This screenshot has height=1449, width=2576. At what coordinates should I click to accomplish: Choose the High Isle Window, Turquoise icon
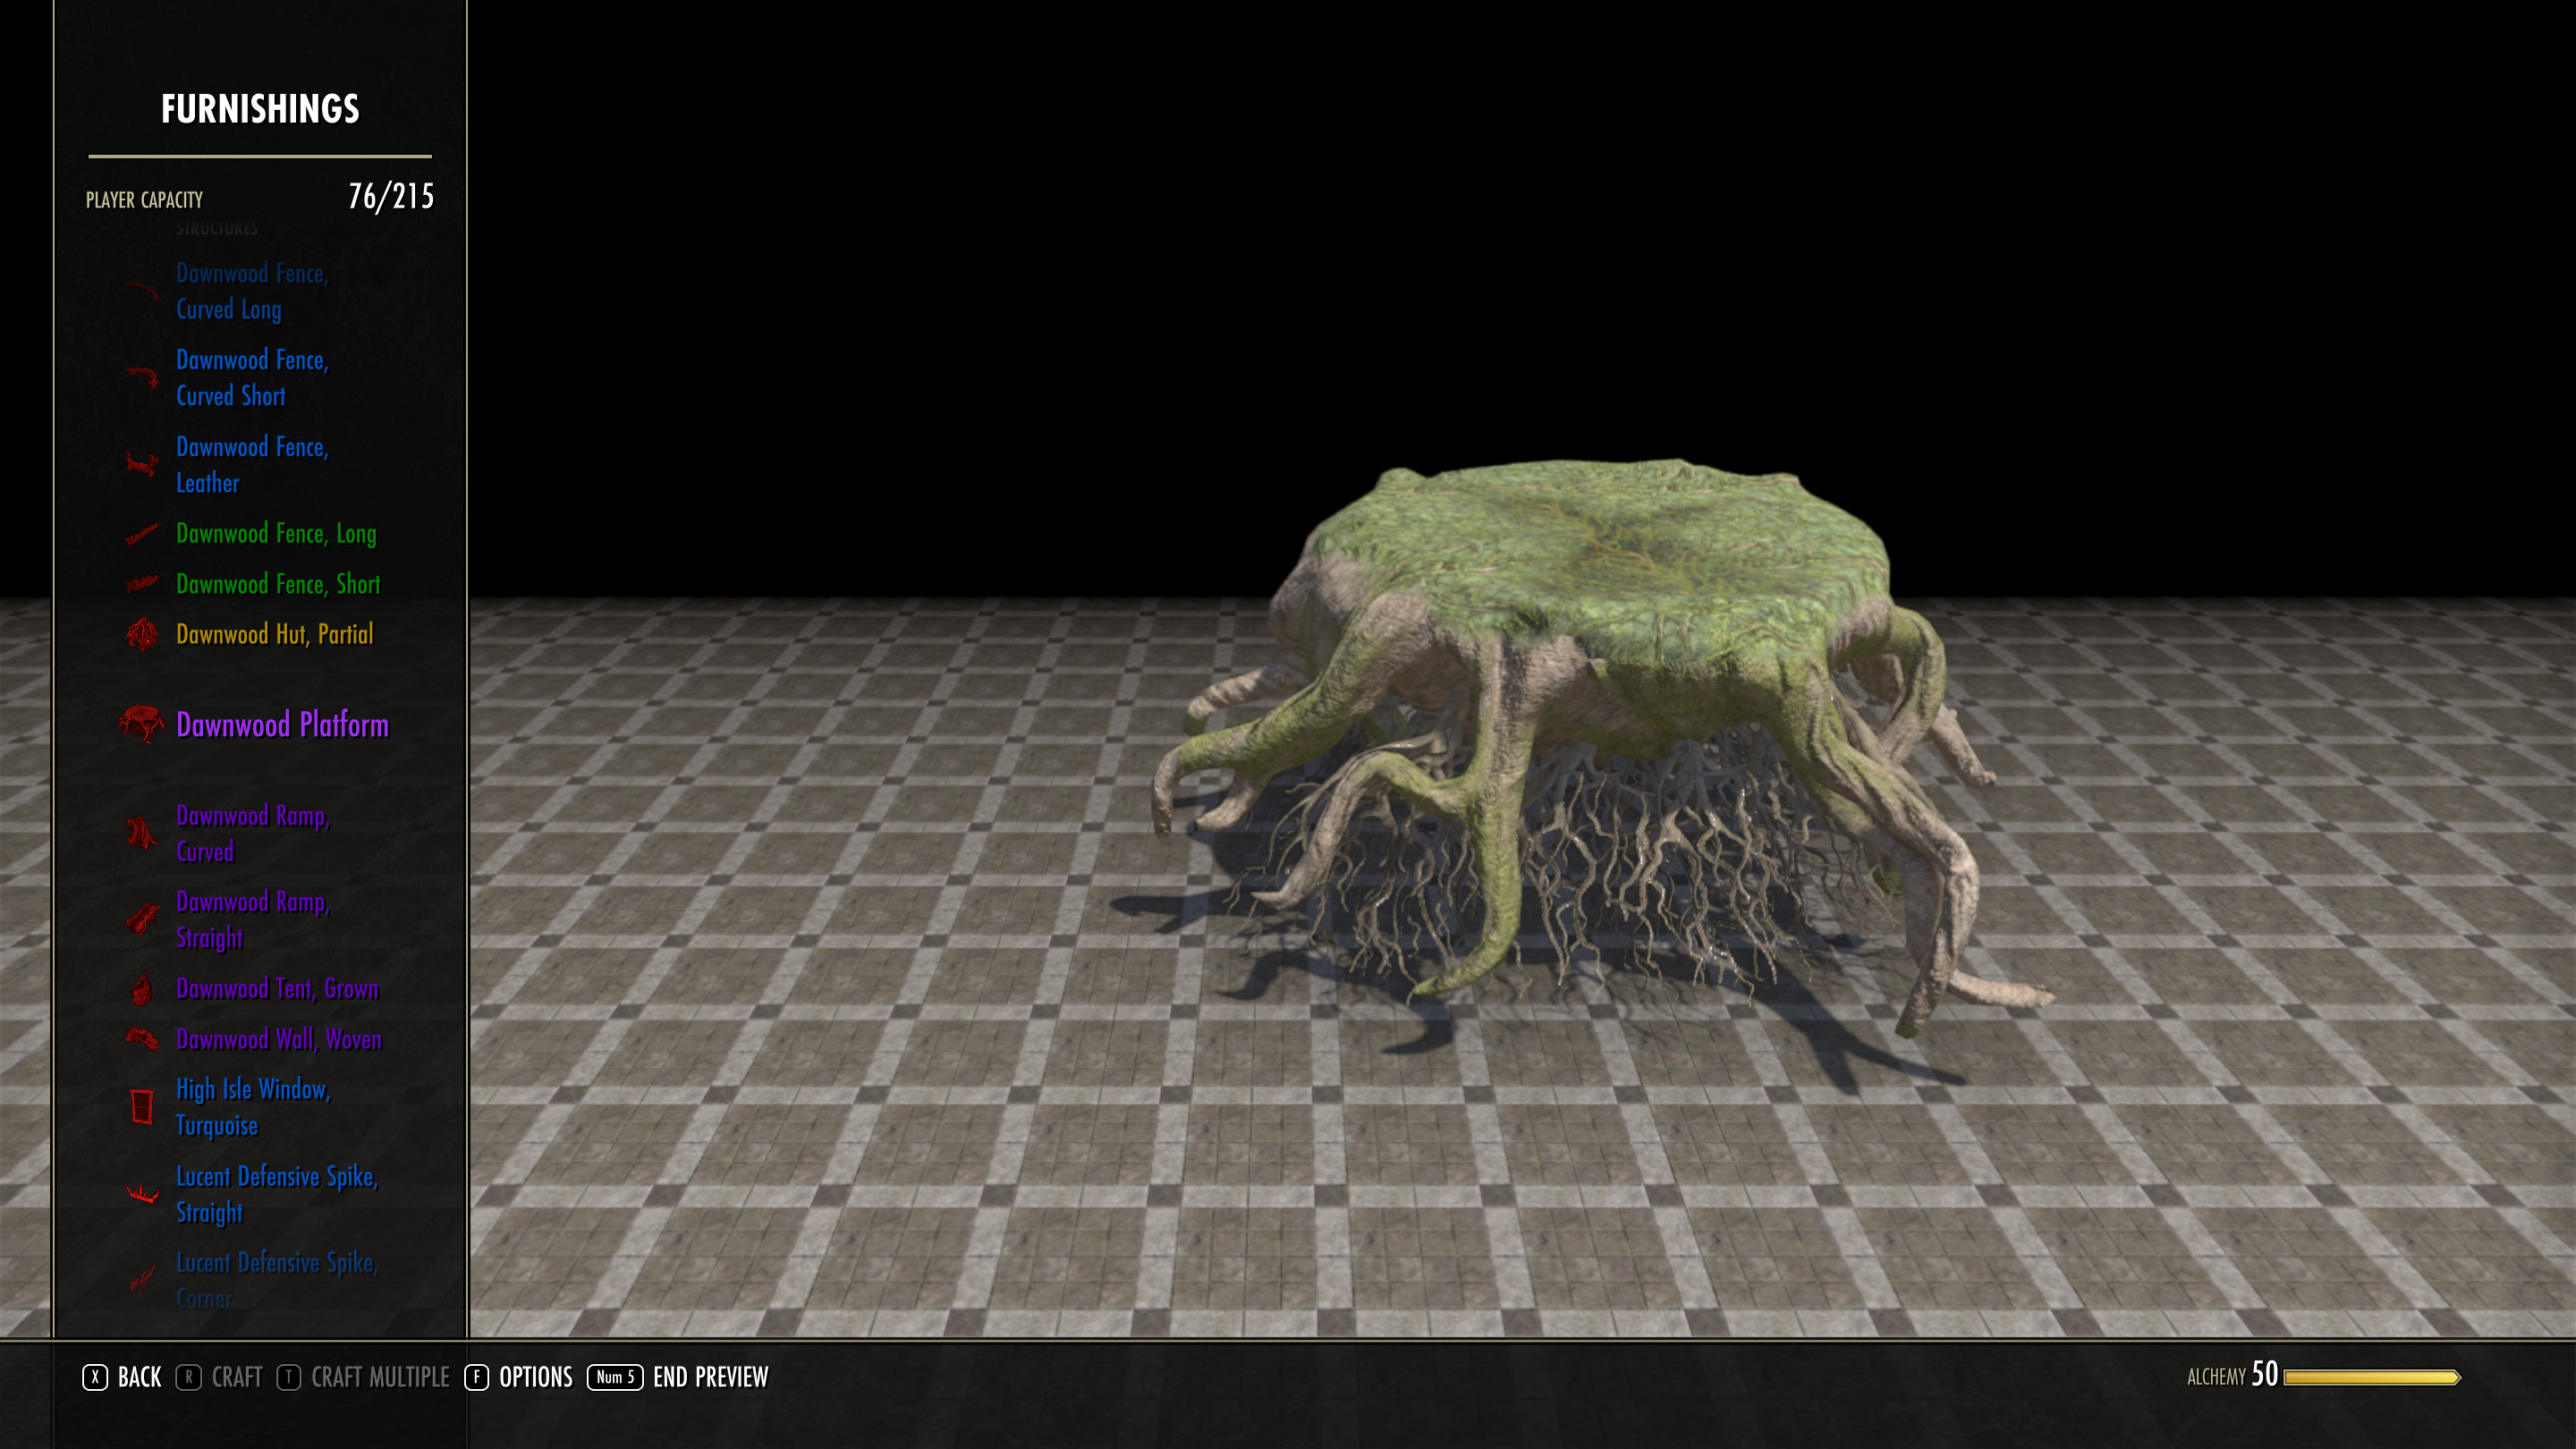point(142,1107)
